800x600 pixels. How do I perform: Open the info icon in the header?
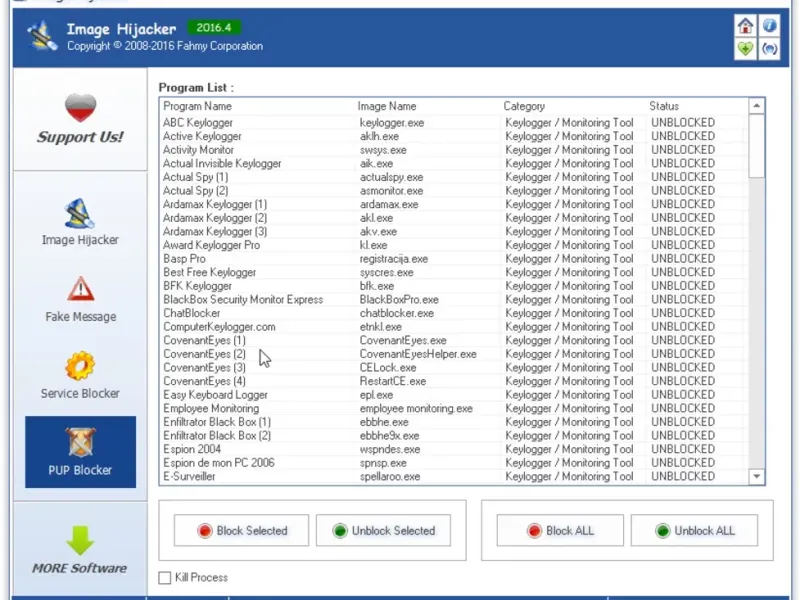coord(769,26)
